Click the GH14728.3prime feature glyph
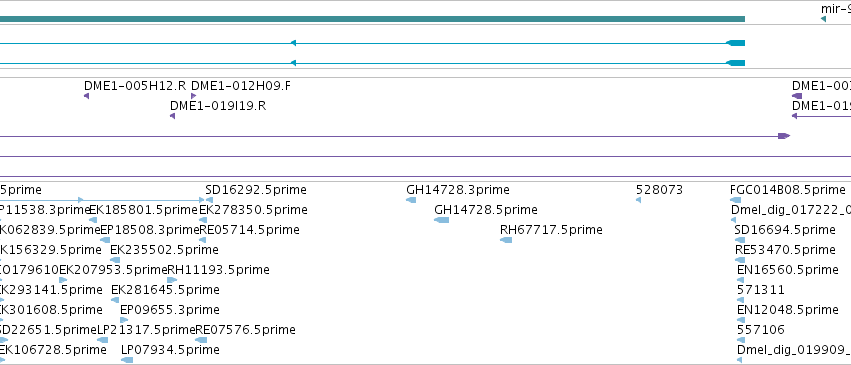 click(x=411, y=200)
